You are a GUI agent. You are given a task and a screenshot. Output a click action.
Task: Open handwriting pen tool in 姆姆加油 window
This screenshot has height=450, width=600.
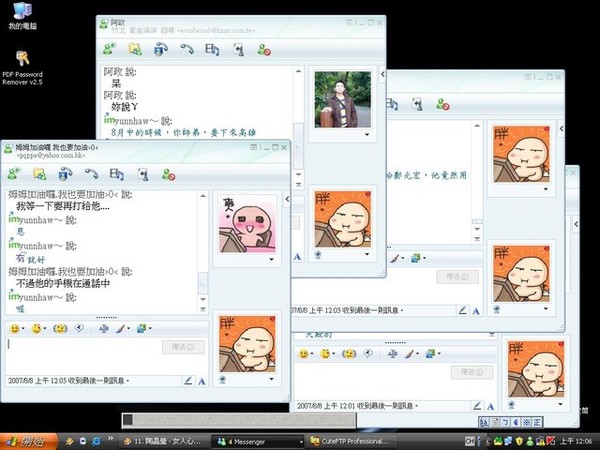[x=123, y=329]
